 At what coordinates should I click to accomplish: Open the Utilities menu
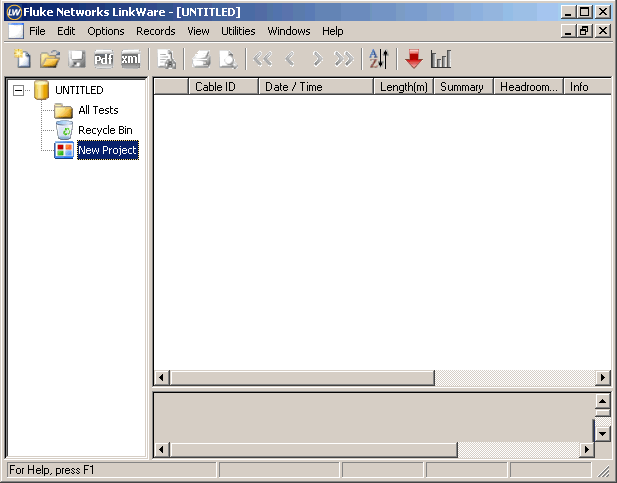[x=238, y=31]
